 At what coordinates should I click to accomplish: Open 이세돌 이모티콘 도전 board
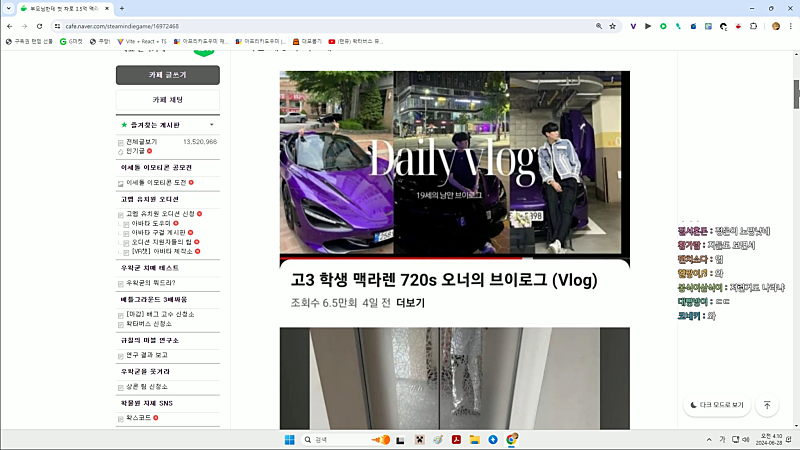coord(156,183)
